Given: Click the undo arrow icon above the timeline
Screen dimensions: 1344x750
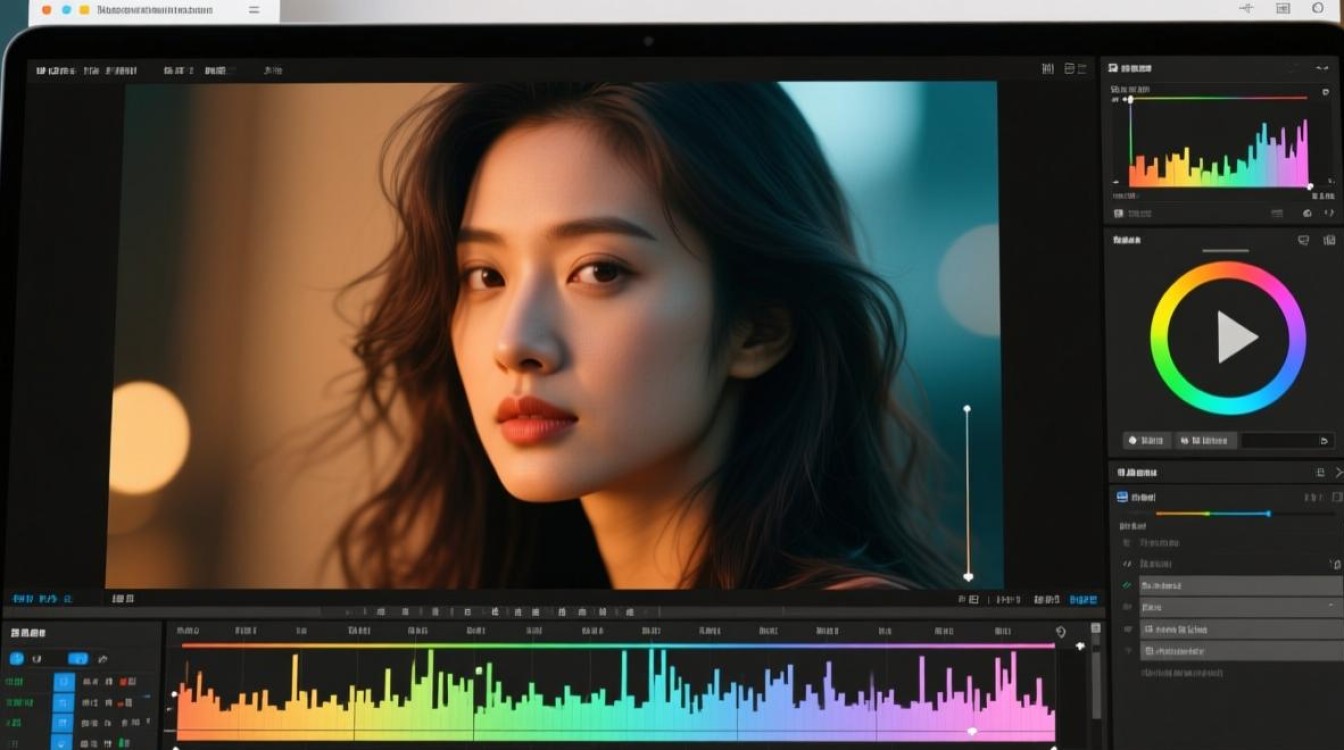Looking at the screenshot, I should [x=1061, y=632].
